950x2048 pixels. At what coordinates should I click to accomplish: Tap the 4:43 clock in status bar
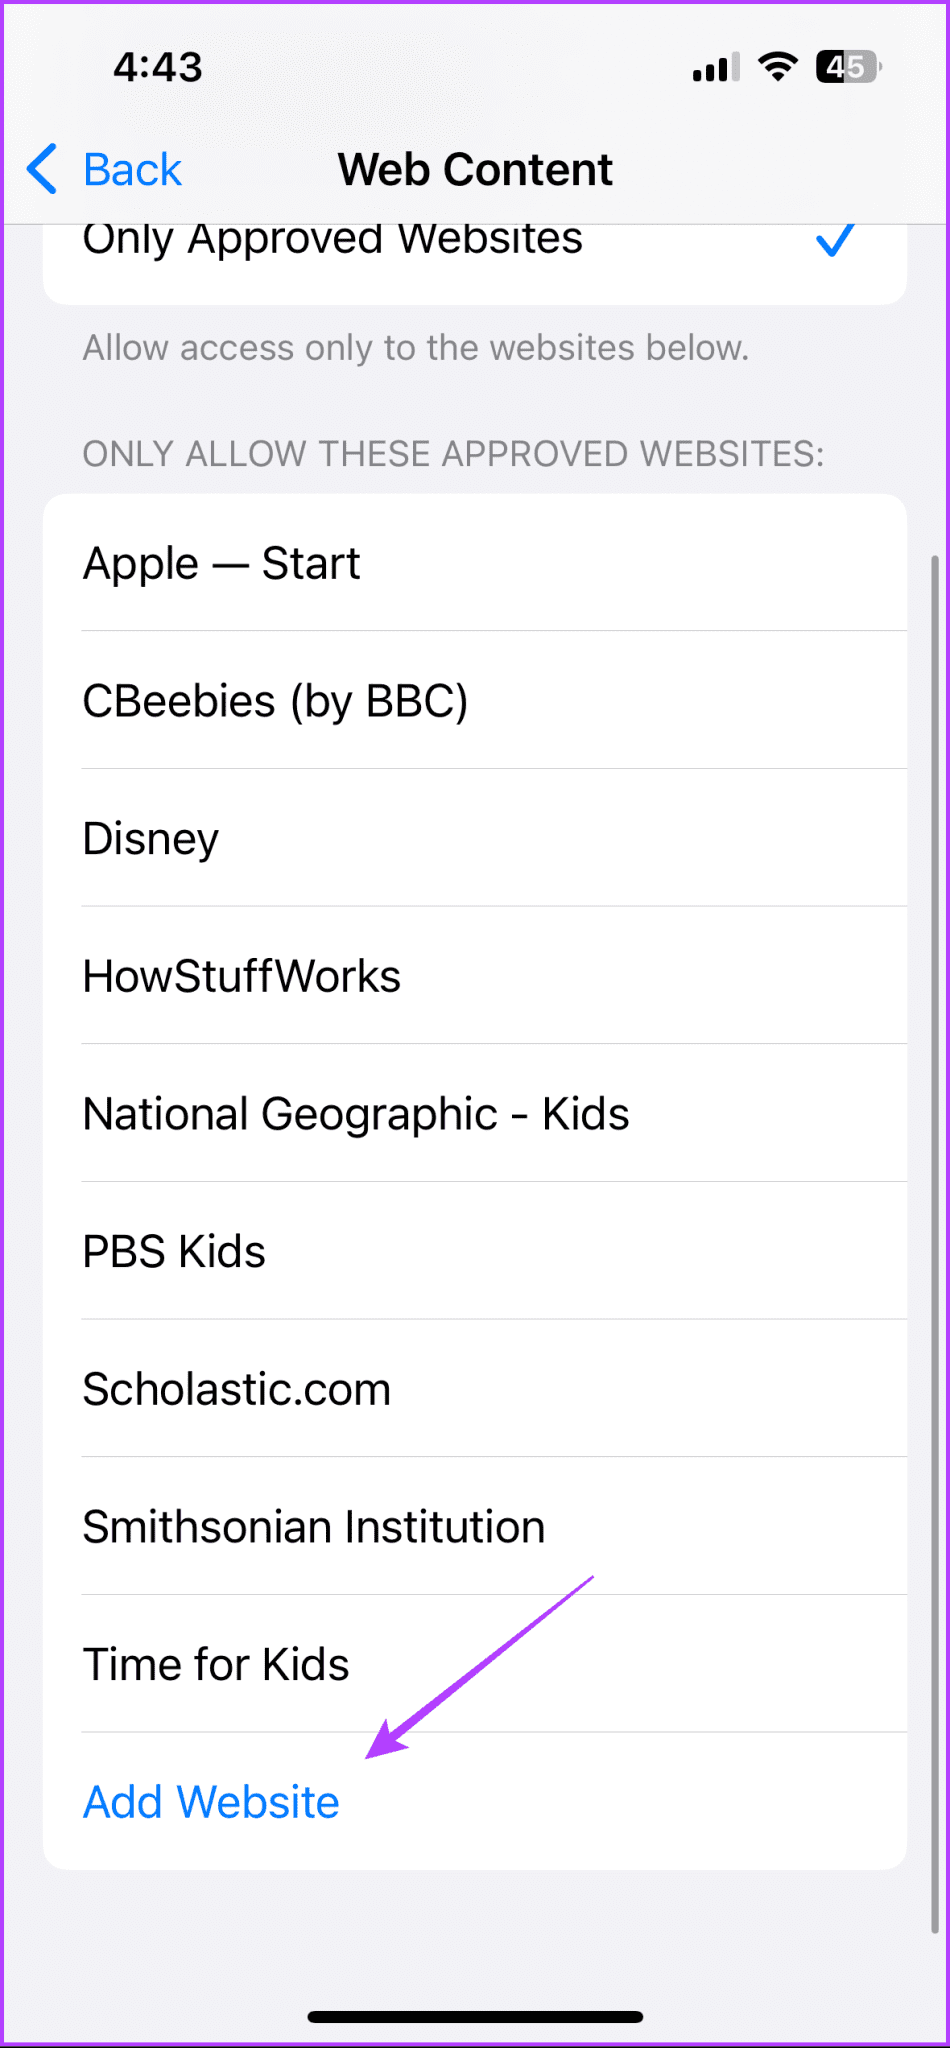click(x=158, y=67)
